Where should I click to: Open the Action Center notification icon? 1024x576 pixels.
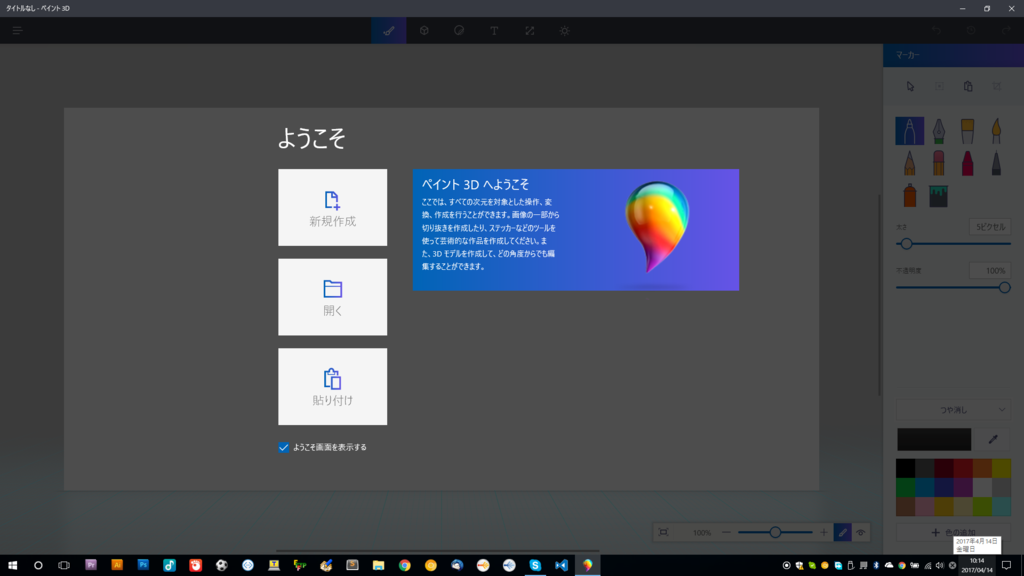click(x=1006, y=565)
